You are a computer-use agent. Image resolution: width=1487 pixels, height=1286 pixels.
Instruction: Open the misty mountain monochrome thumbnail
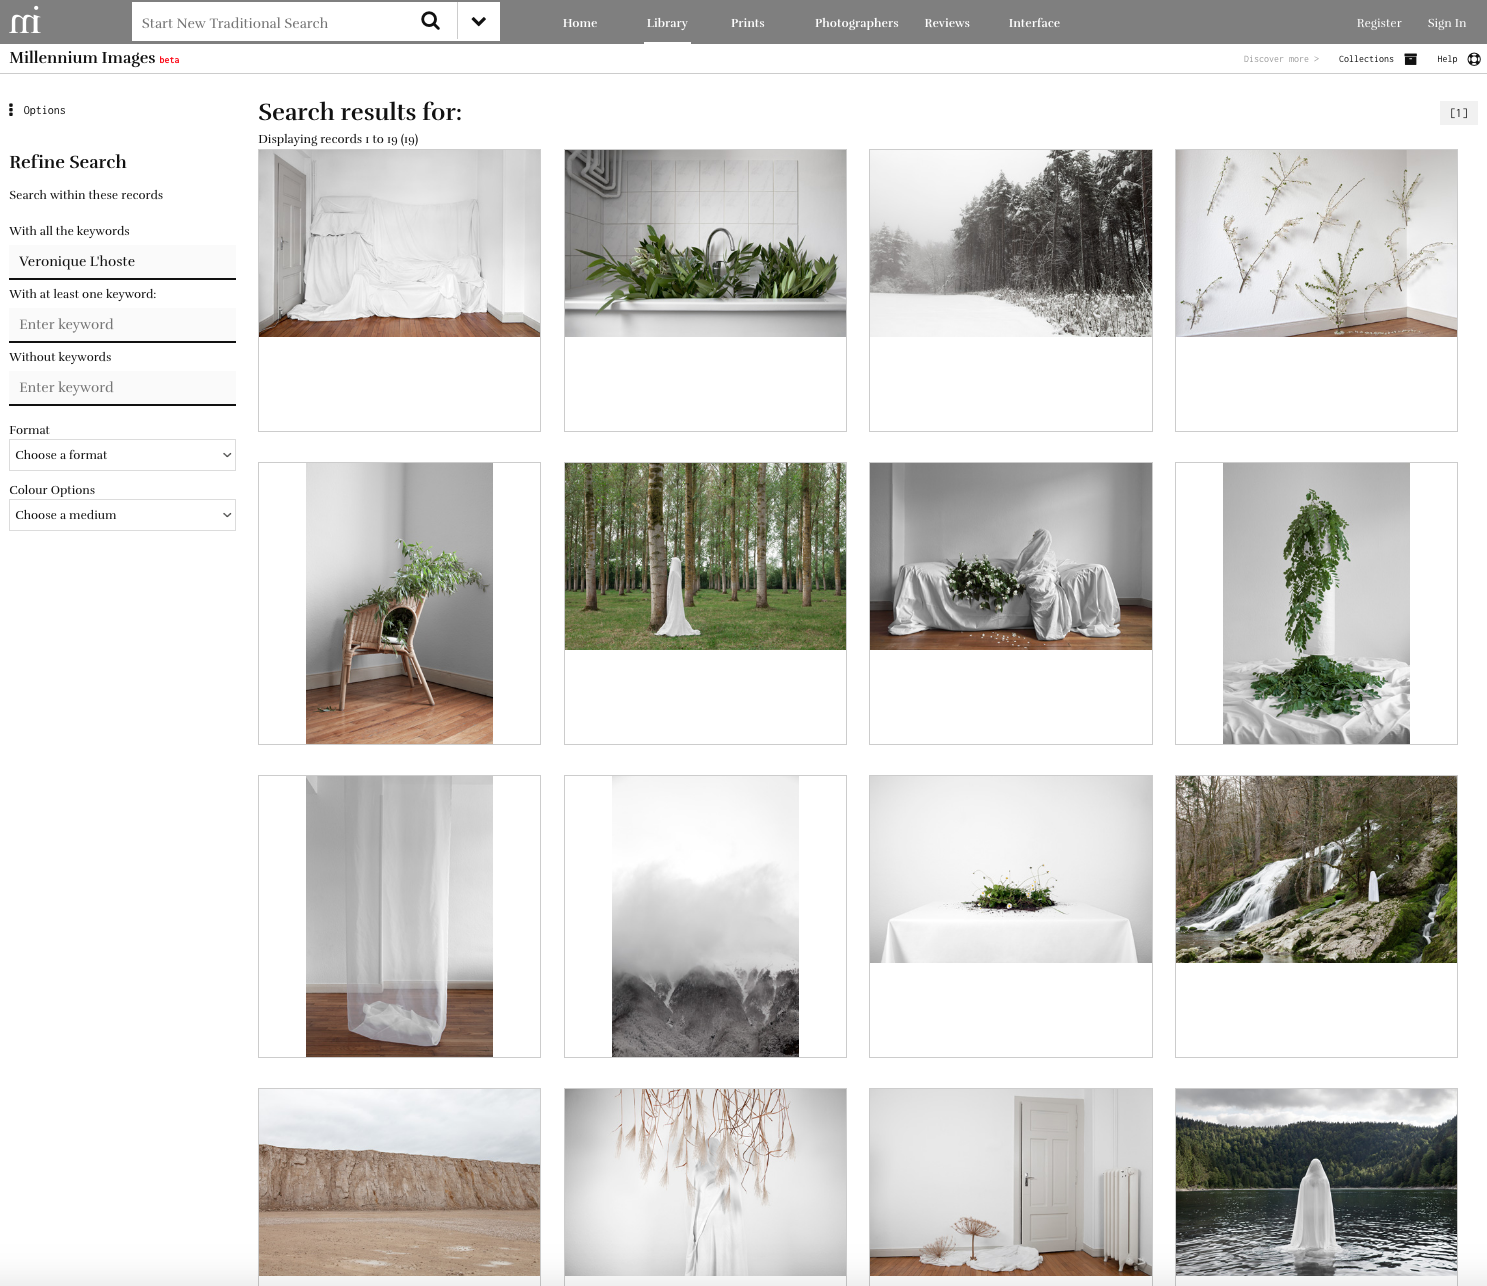[705, 916]
